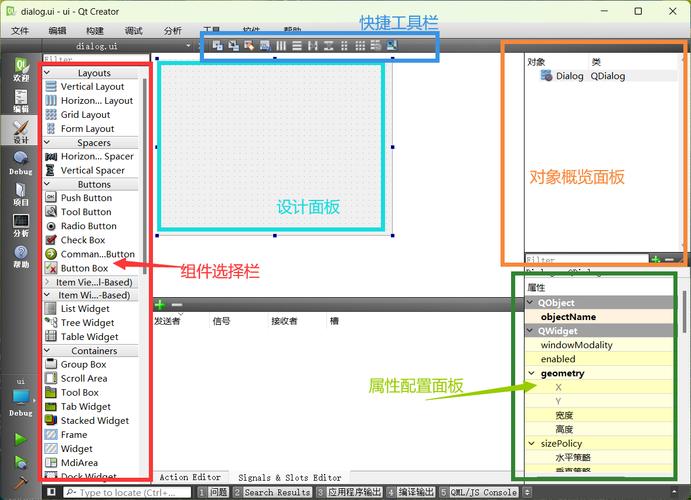The image size is (691, 500).
Task: Collapse the Containers category
Action: [x=48, y=350]
